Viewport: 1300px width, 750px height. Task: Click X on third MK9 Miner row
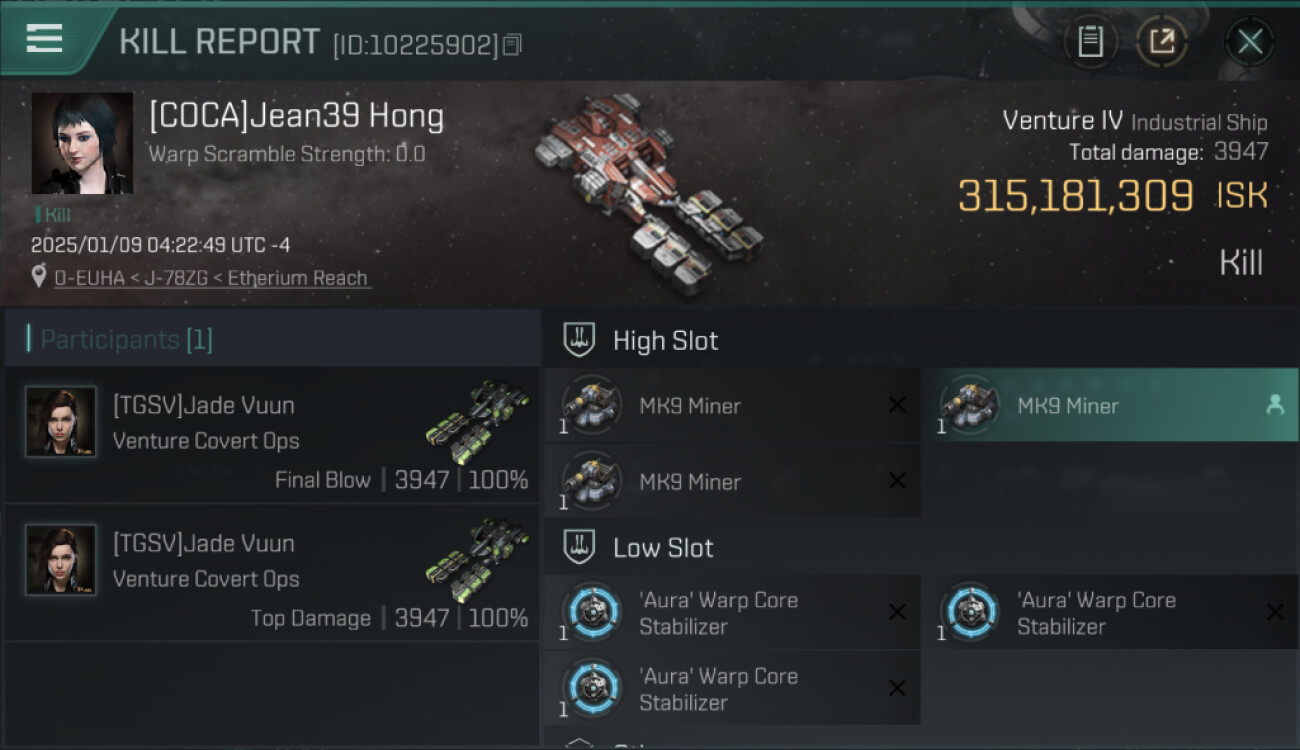pyautogui.click(x=897, y=481)
